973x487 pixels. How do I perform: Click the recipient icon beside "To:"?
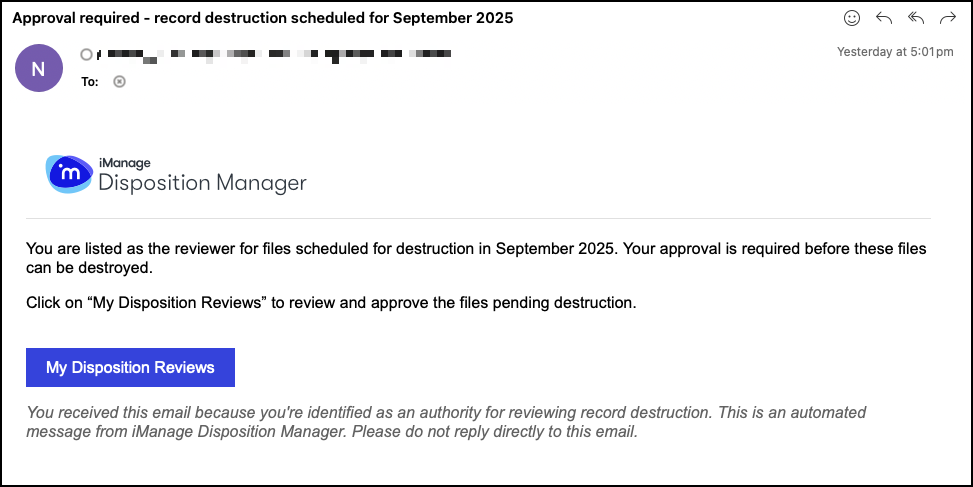(120, 82)
